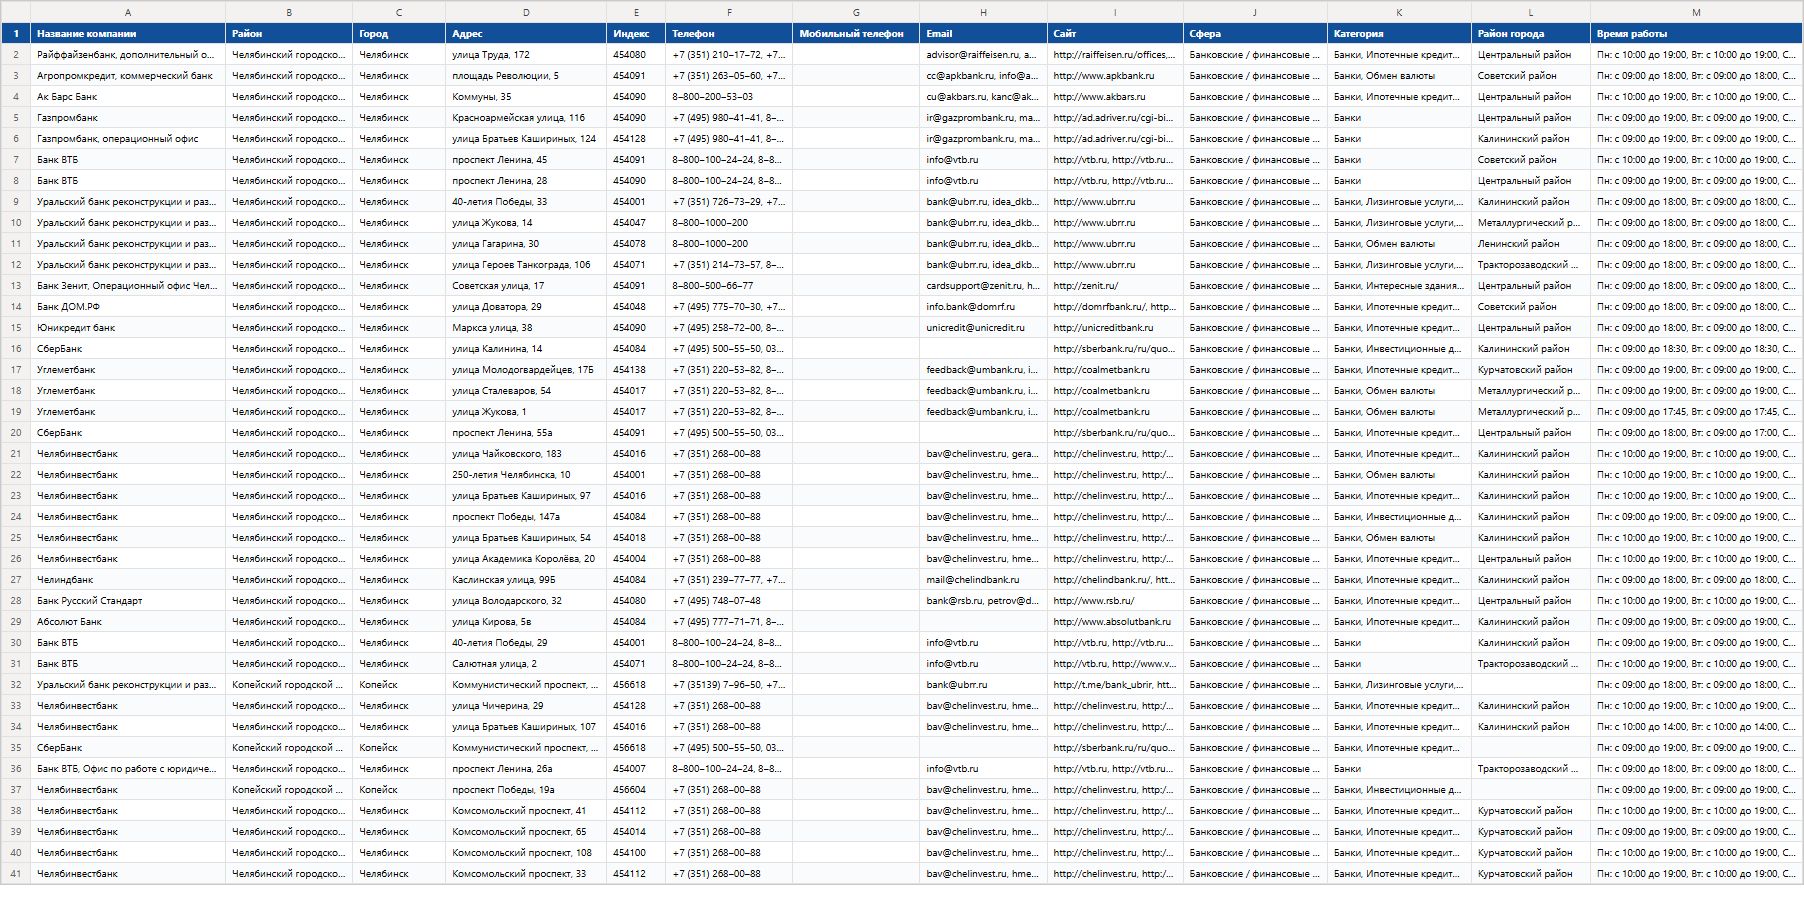Viewport: 1804px width, 902px height.
Task: Select the 'Банк Зенит, Операционный офис' cell
Action: (x=128, y=286)
